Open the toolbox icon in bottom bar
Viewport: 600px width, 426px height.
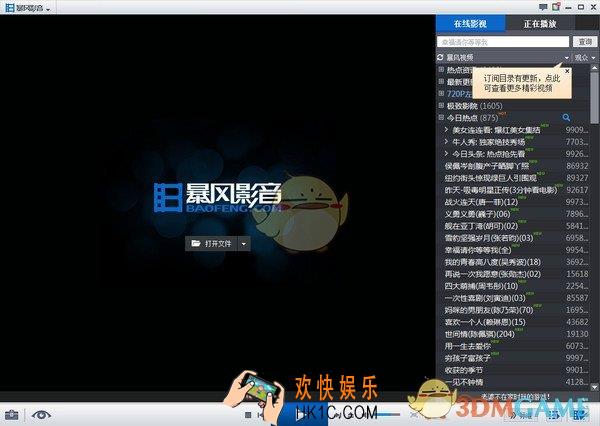click(x=11, y=415)
